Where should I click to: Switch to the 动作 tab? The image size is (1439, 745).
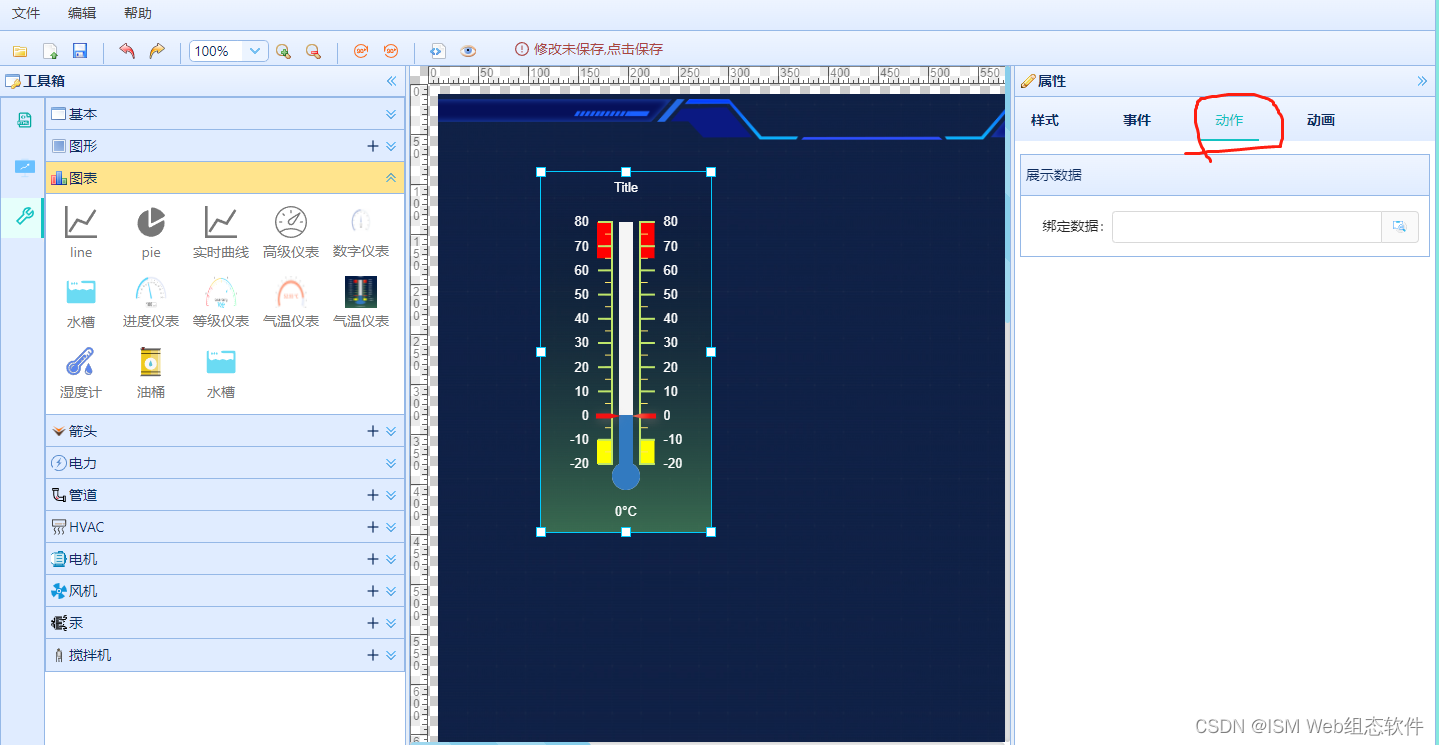pos(1229,120)
